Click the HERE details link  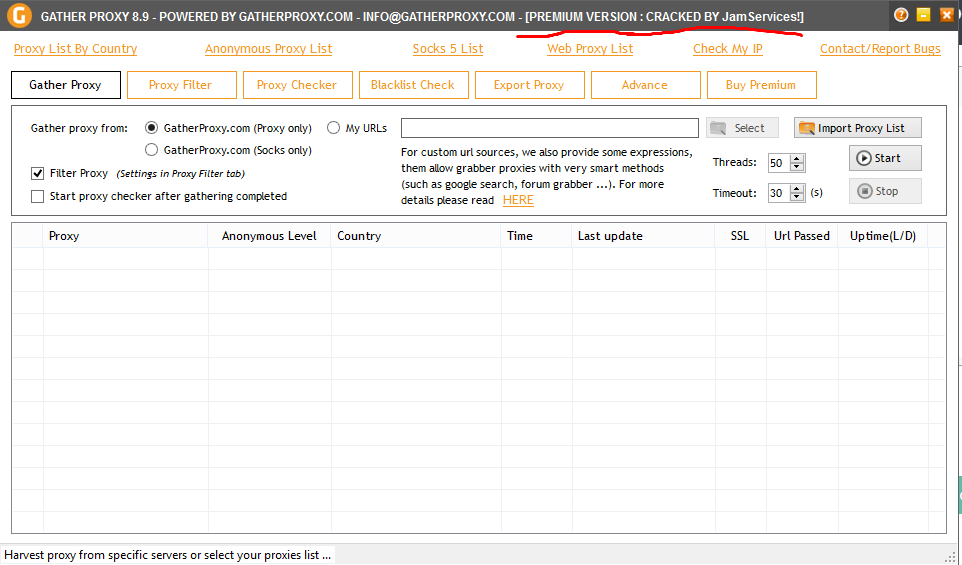coord(518,200)
